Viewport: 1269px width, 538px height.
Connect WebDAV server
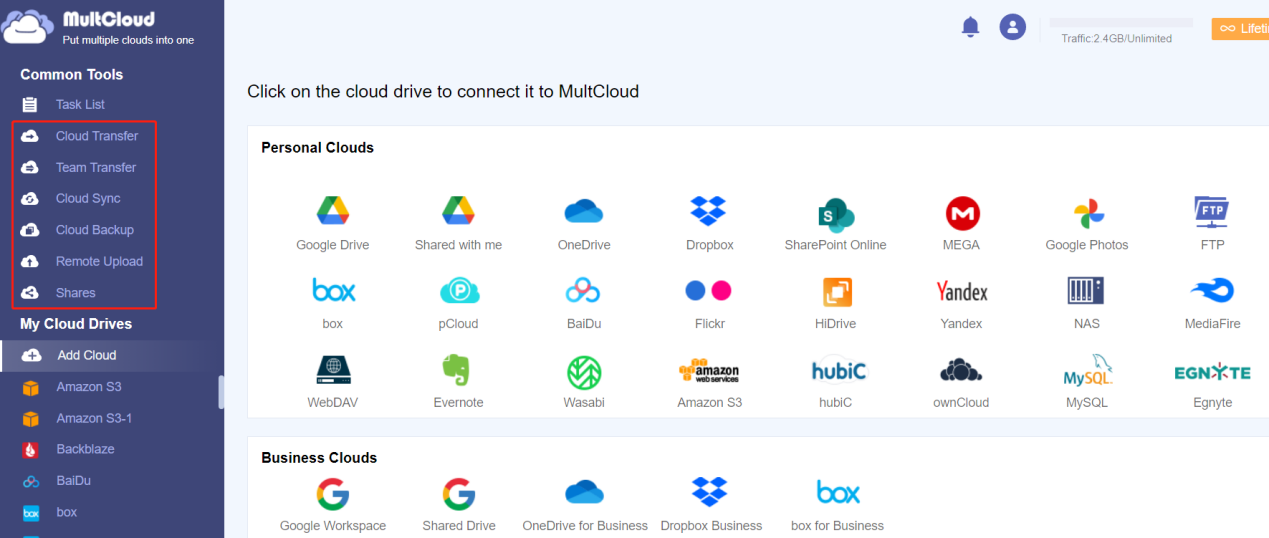(x=333, y=380)
